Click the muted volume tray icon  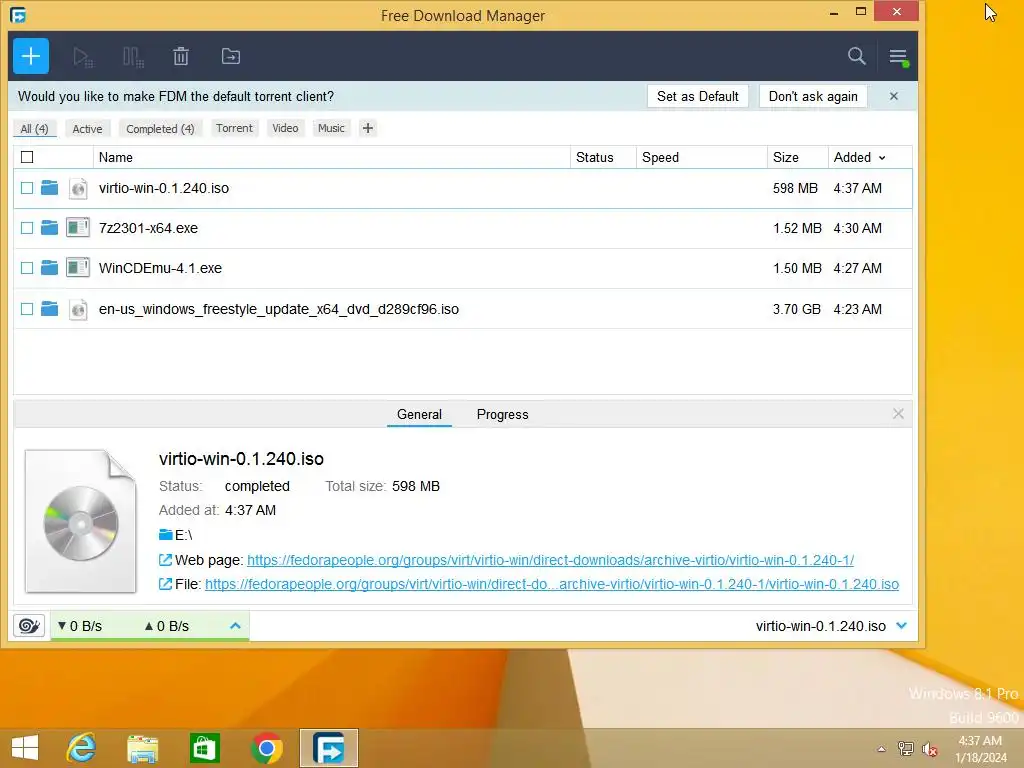click(x=929, y=749)
